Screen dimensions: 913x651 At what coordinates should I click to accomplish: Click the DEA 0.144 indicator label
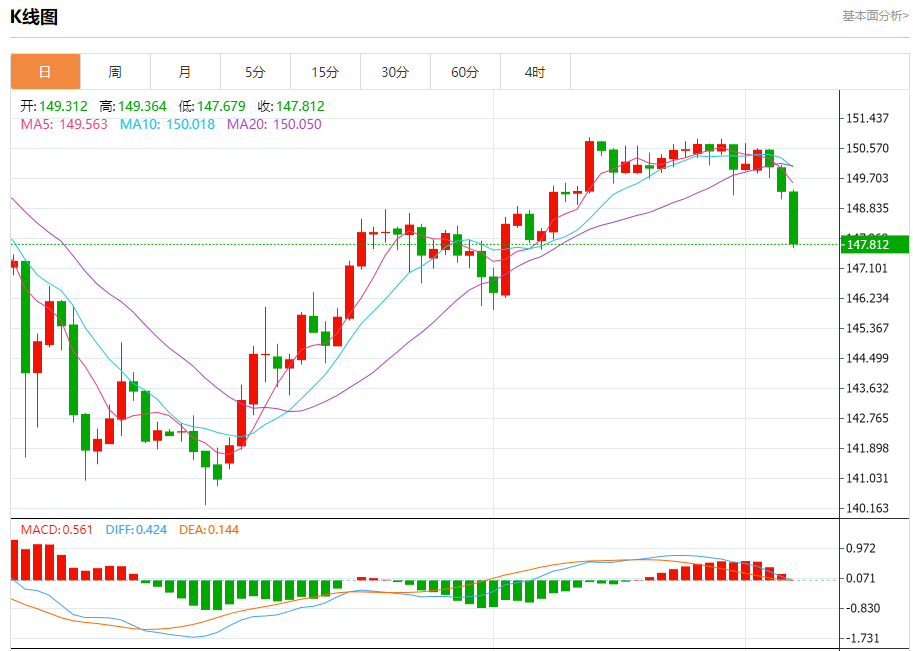[209, 529]
